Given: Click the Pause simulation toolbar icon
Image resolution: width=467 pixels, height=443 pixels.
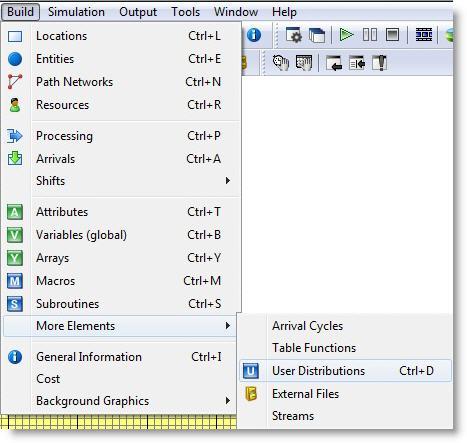Looking at the screenshot, I should [x=370, y=34].
